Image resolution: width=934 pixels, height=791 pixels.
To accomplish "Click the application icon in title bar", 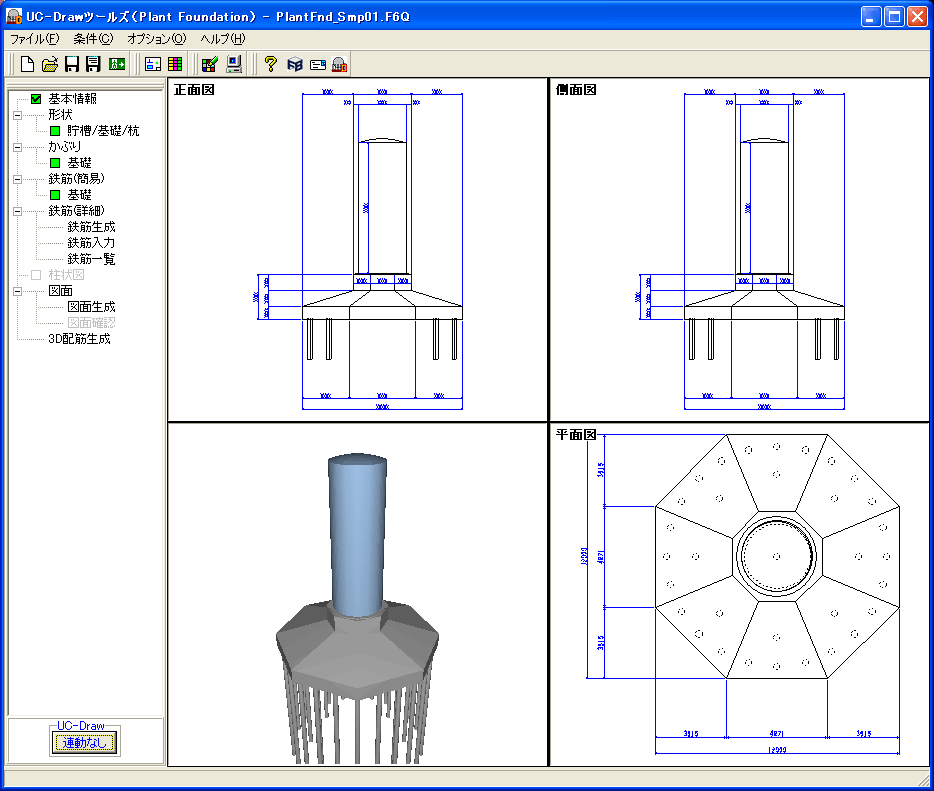I will (x=14, y=17).
